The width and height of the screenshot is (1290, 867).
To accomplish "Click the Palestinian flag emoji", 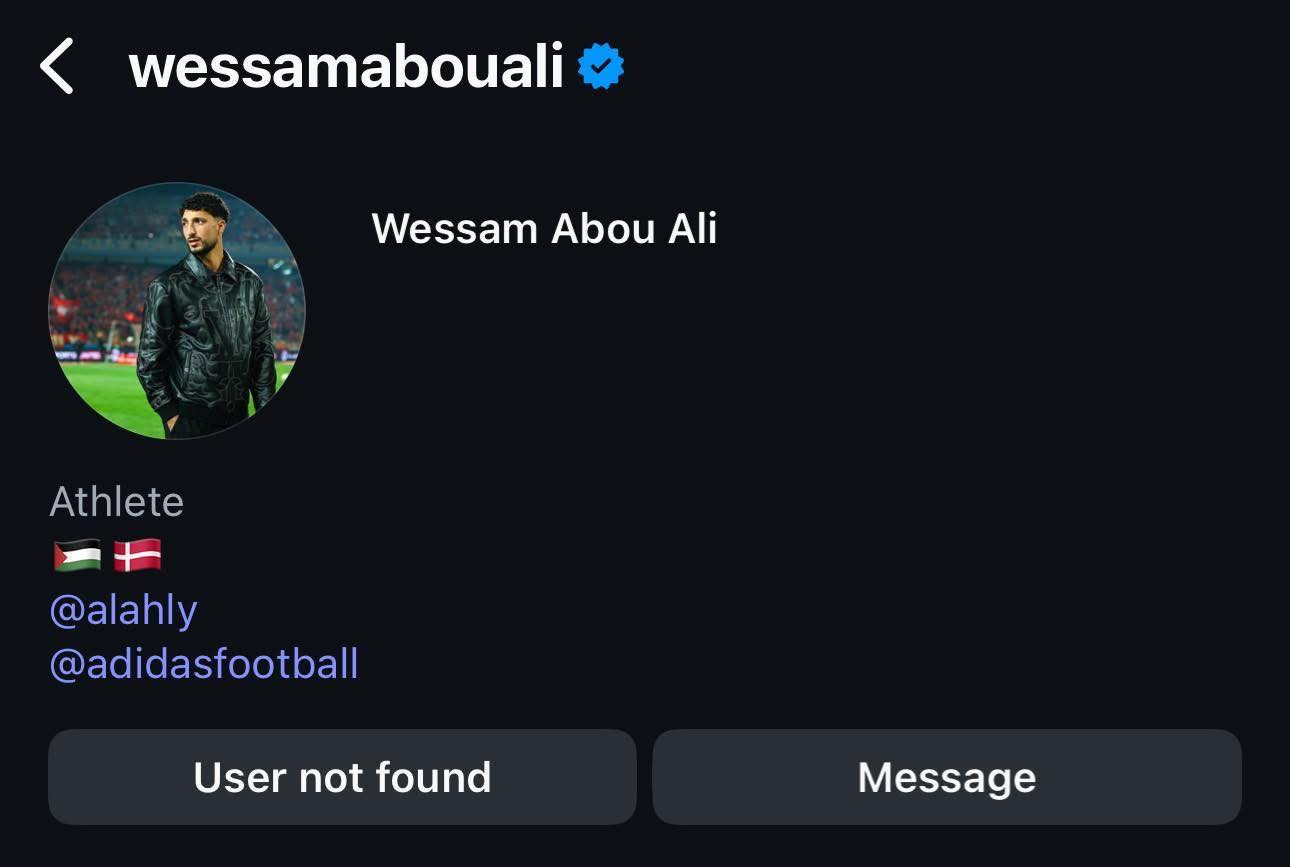I will tap(77, 555).
